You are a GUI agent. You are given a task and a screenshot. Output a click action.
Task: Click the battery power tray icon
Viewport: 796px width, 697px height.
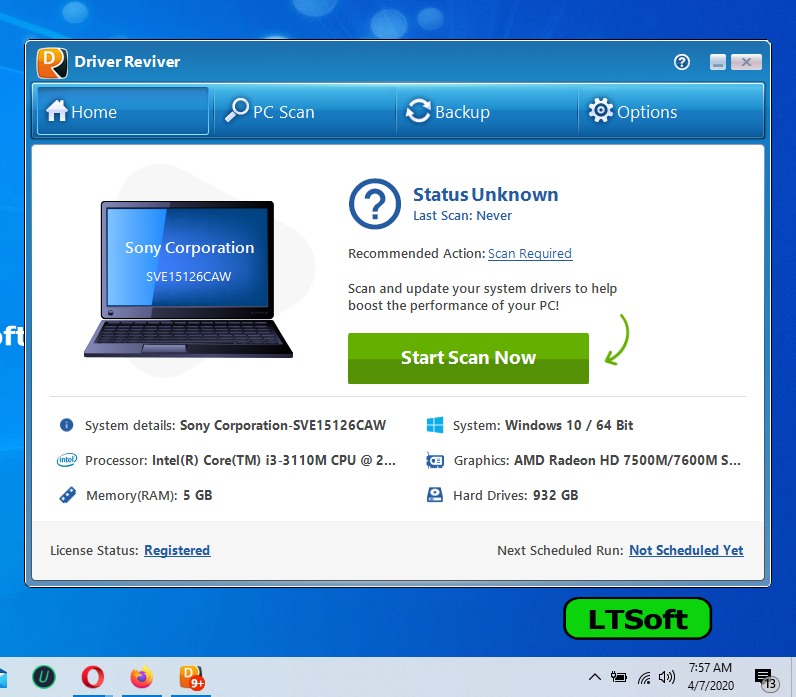click(x=619, y=677)
